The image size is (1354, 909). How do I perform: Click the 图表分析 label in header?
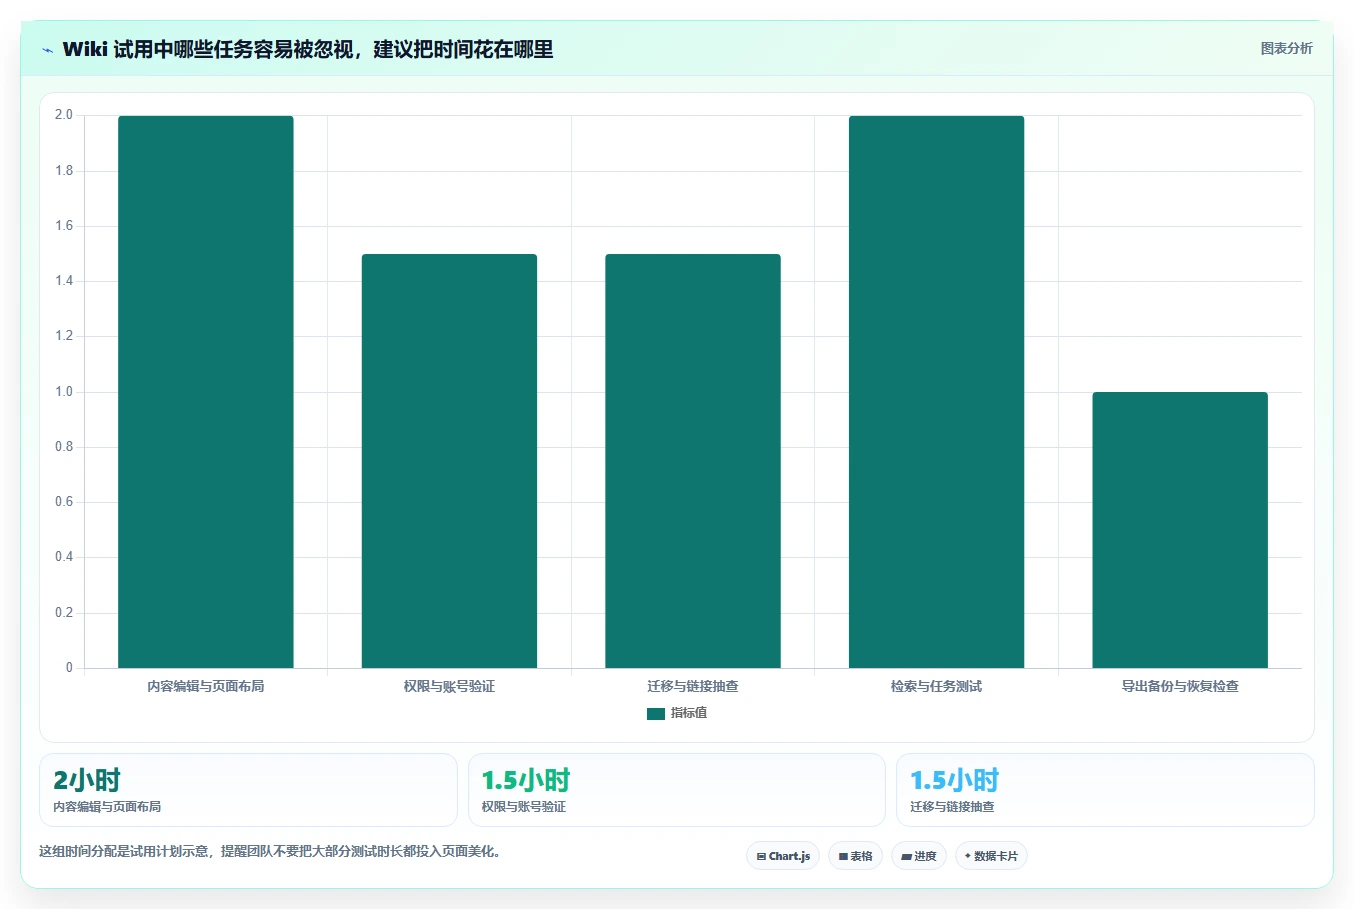1286,48
